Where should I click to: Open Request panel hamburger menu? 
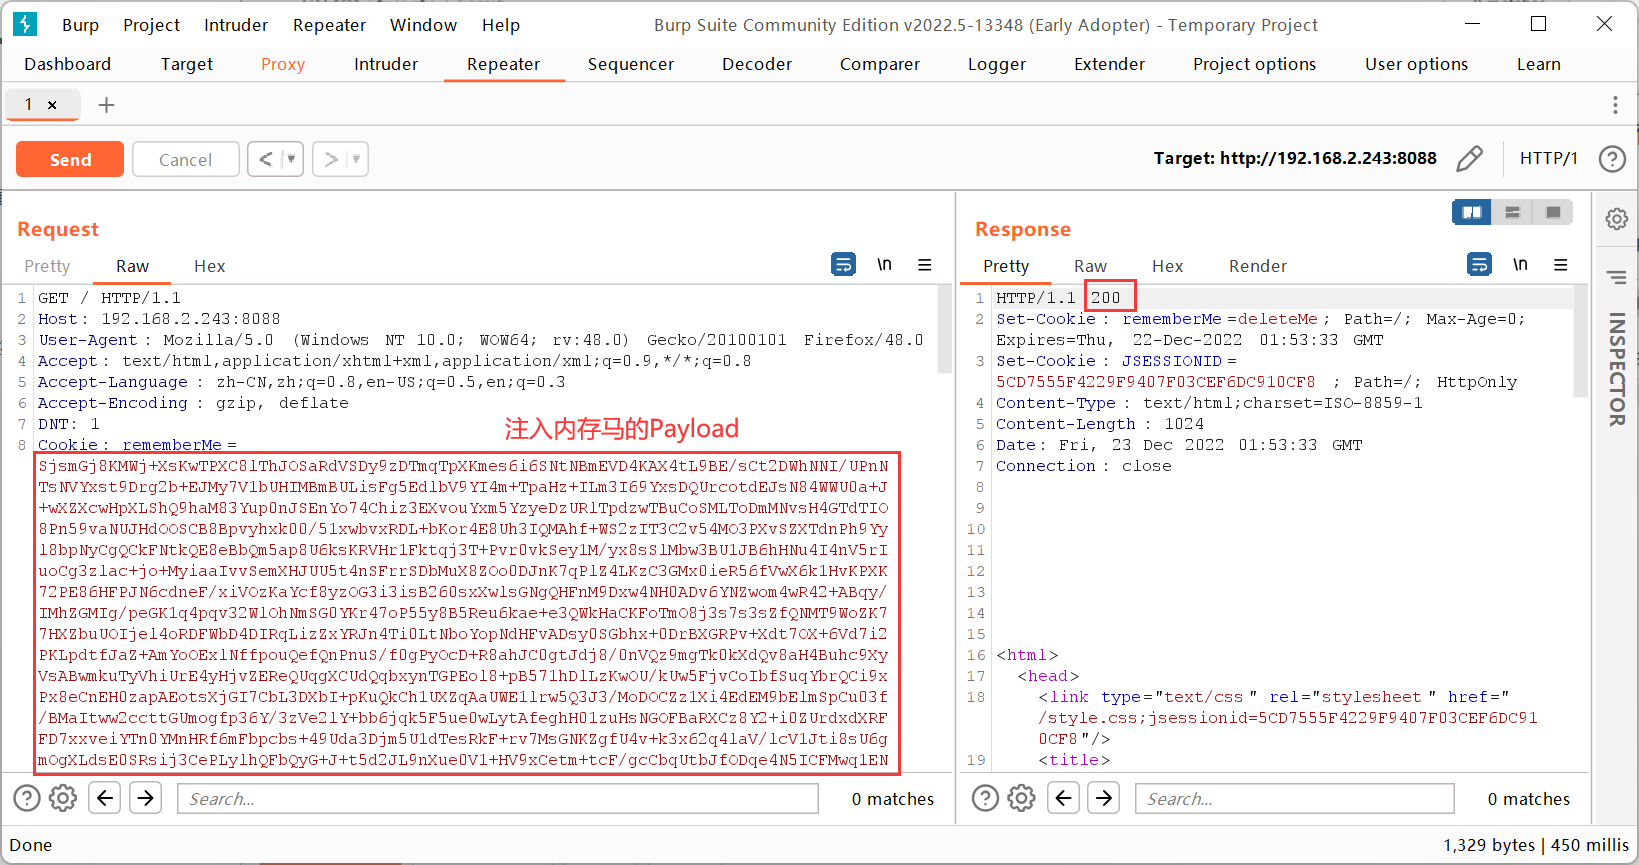[x=925, y=265]
